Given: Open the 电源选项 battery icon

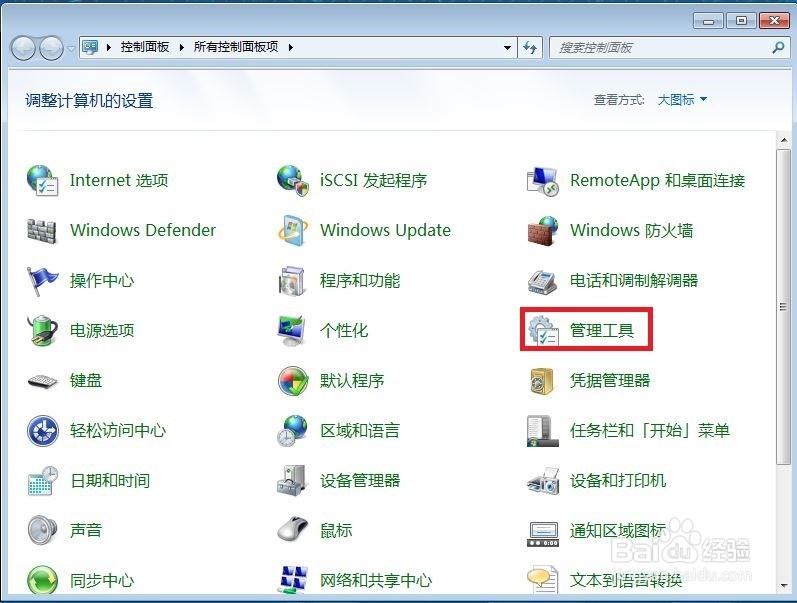Looking at the screenshot, I should pyautogui.click(x=42, y=330).
